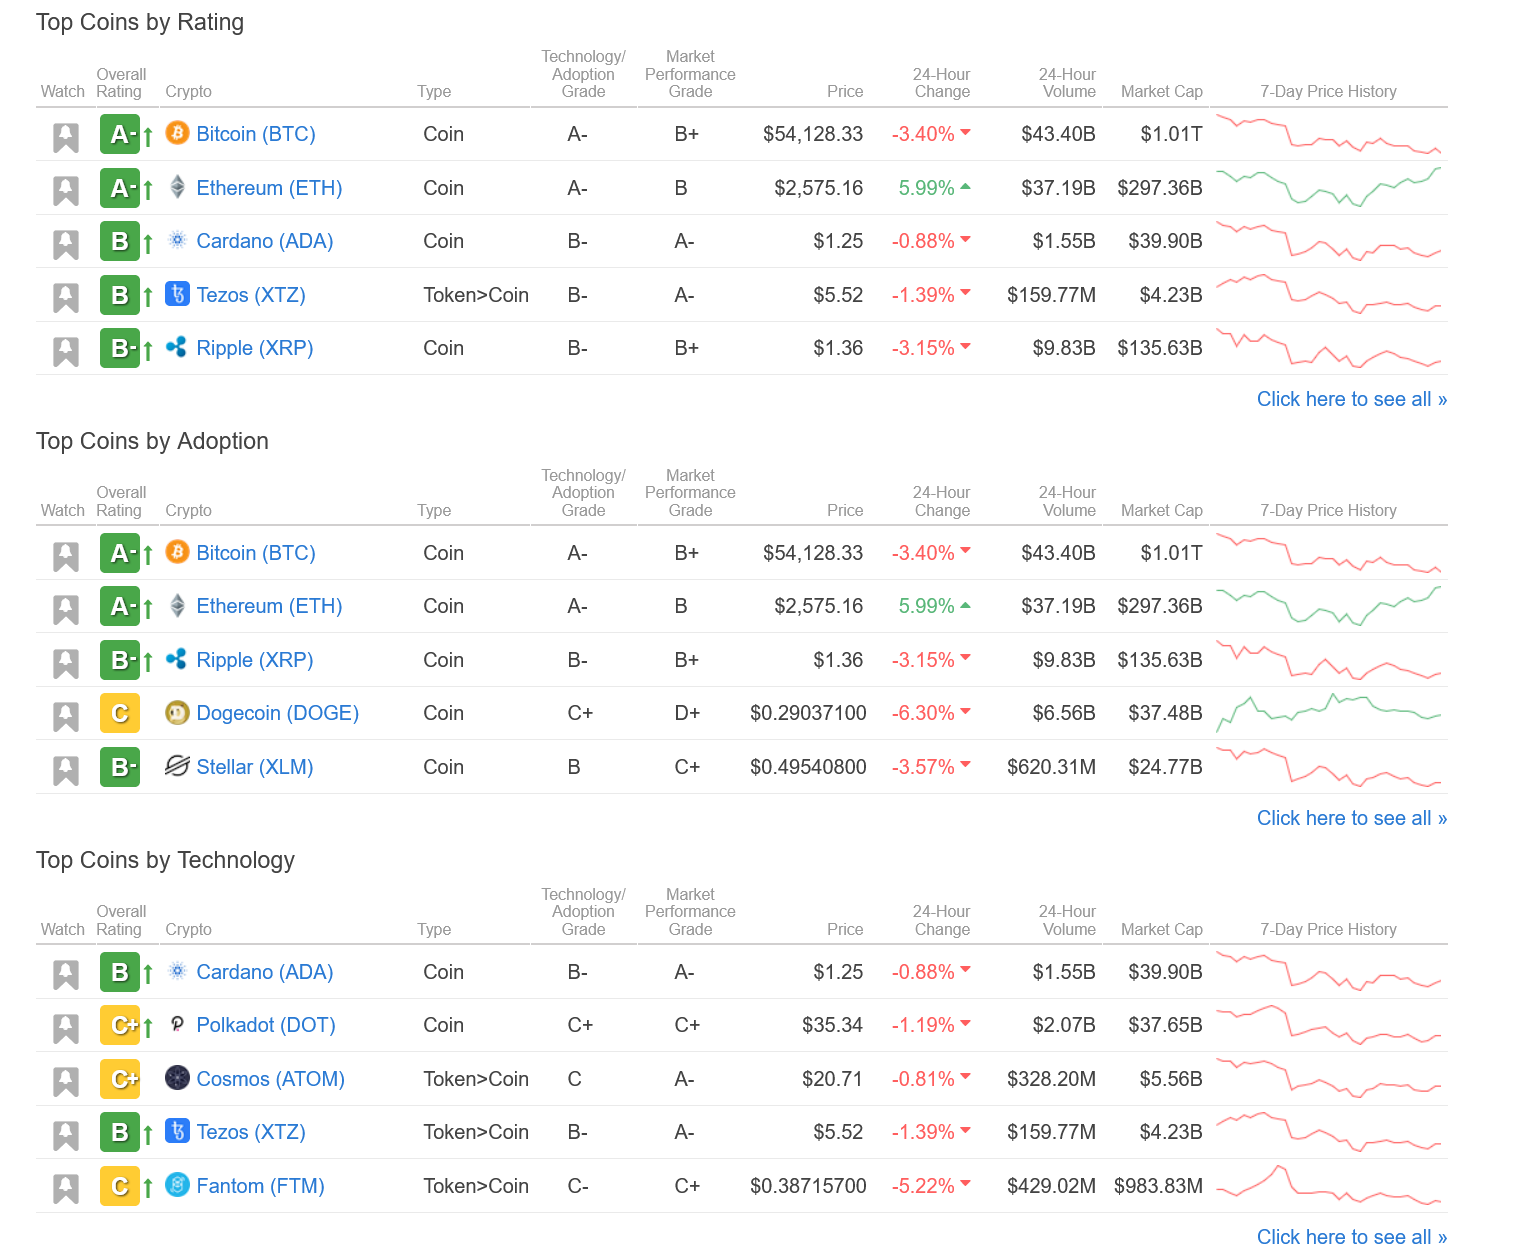Image resolution: width=1522 pixels, height=1253 pixels.
Task: Click Bitcoin 7-day price chart in Rating table
Action: point(1329,134)
